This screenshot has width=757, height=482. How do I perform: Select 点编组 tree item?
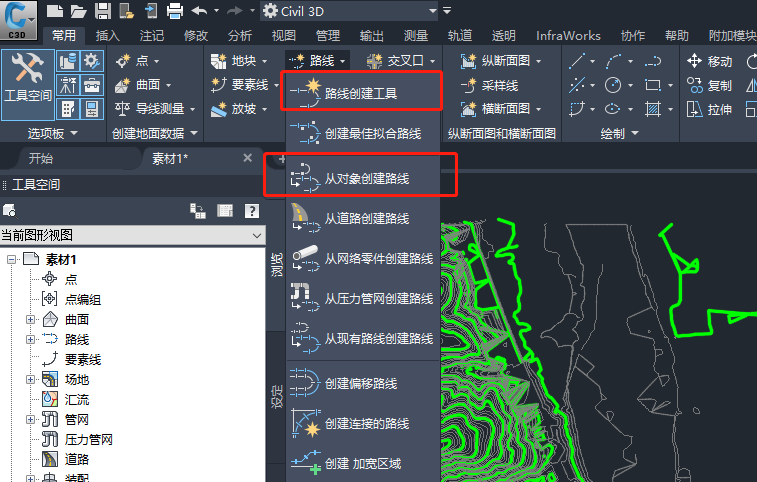click(83, 299)
